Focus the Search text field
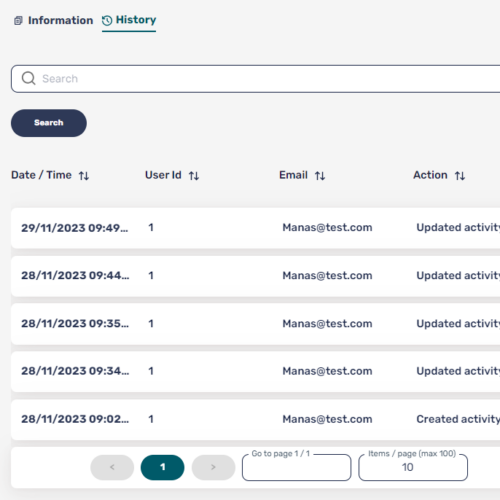The width and height of the screenshot is (500, 500). pos(256,79)
